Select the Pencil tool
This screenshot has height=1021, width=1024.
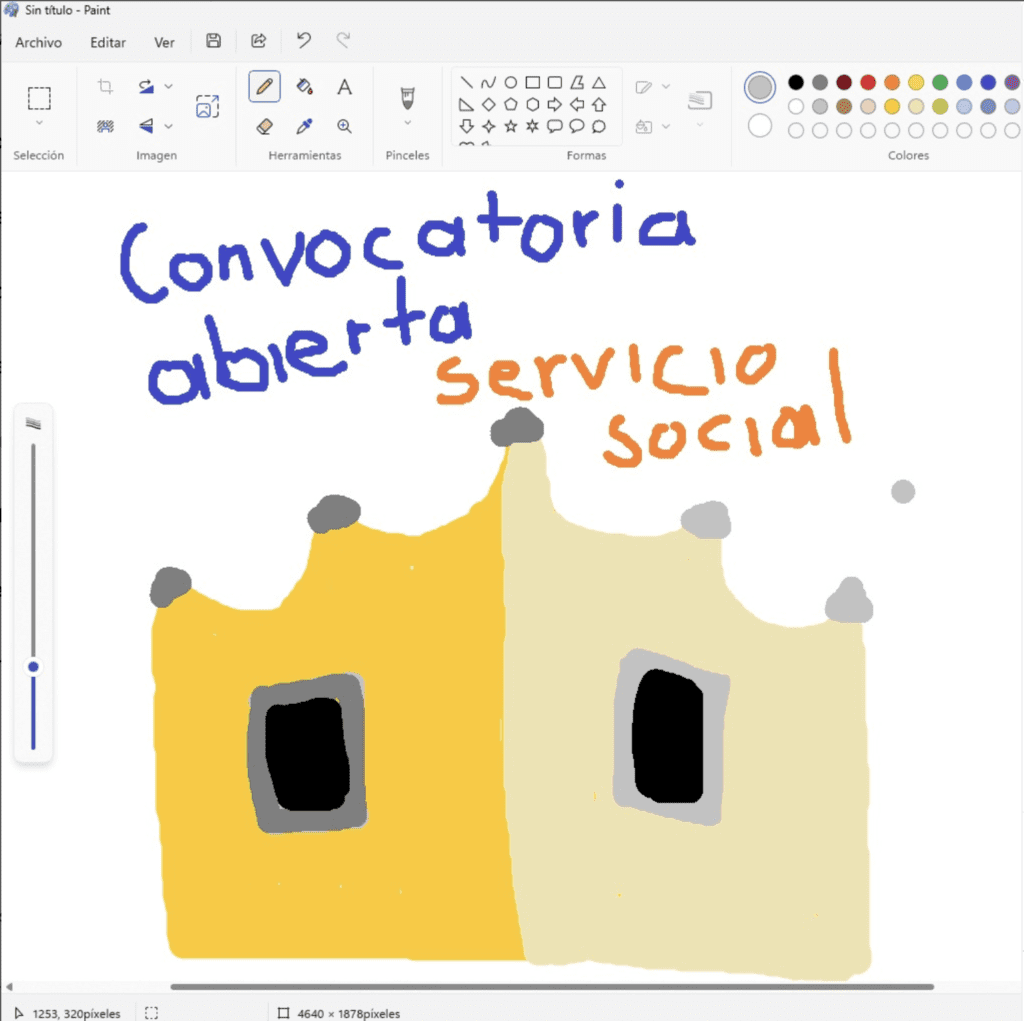click(264, 86)
